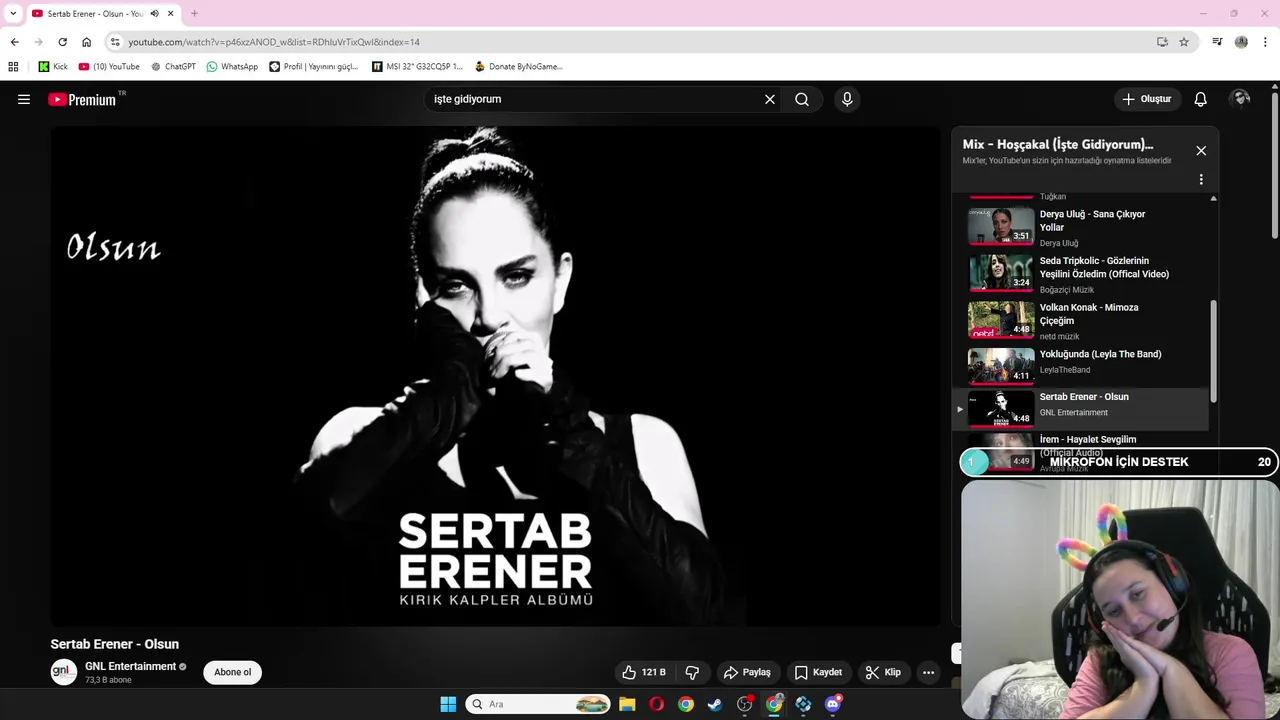
Task: Click the page vertical scrollbar
Action: pyautogui.click(x=1275, y=165)
